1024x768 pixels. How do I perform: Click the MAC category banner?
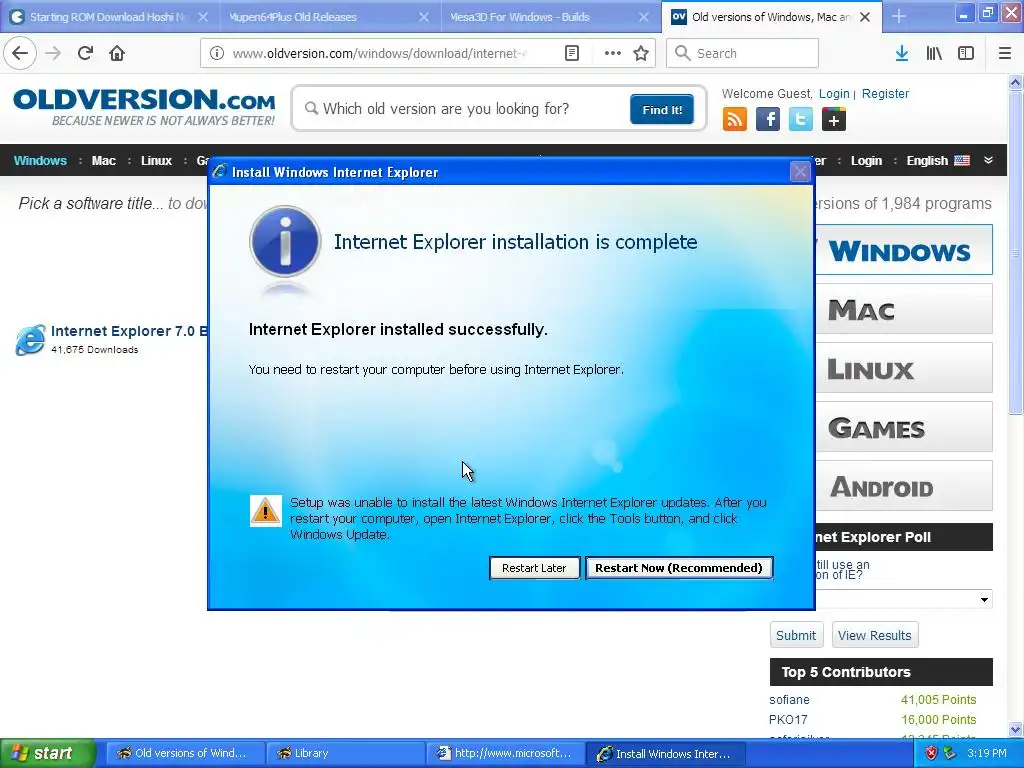(904, 309)
